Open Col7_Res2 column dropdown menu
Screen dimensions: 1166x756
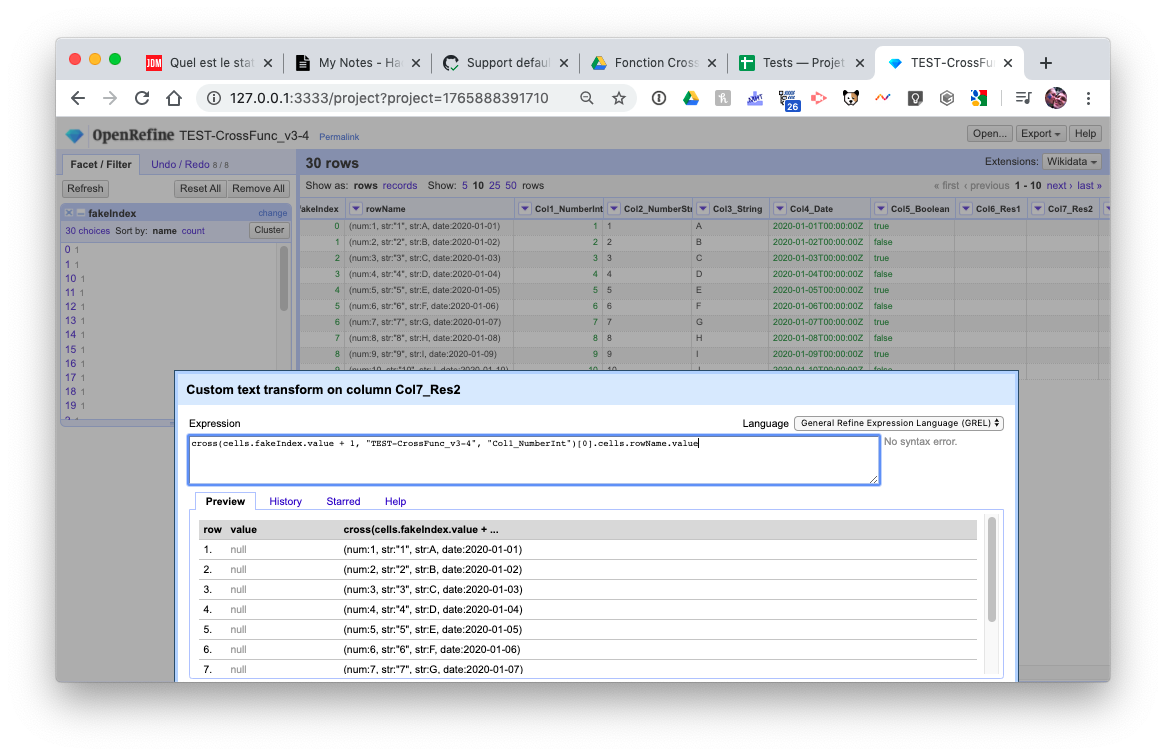1038,209
